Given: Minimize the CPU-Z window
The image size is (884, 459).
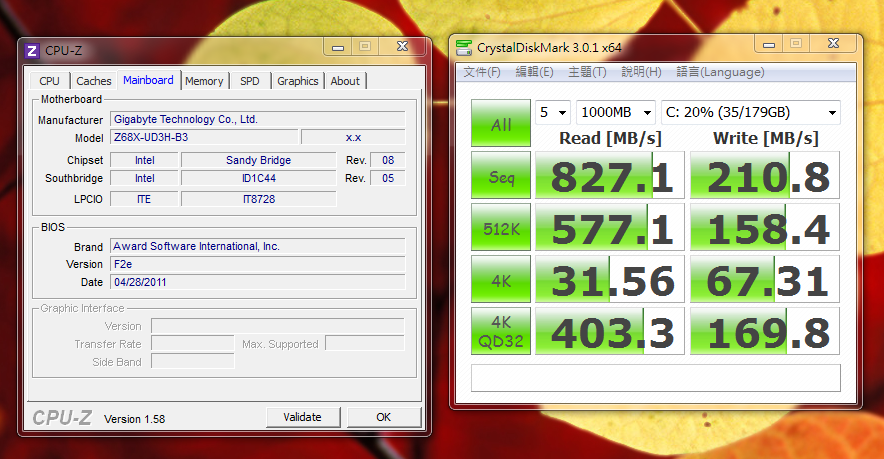Looking at the screenshot, I should pos(338,47).
